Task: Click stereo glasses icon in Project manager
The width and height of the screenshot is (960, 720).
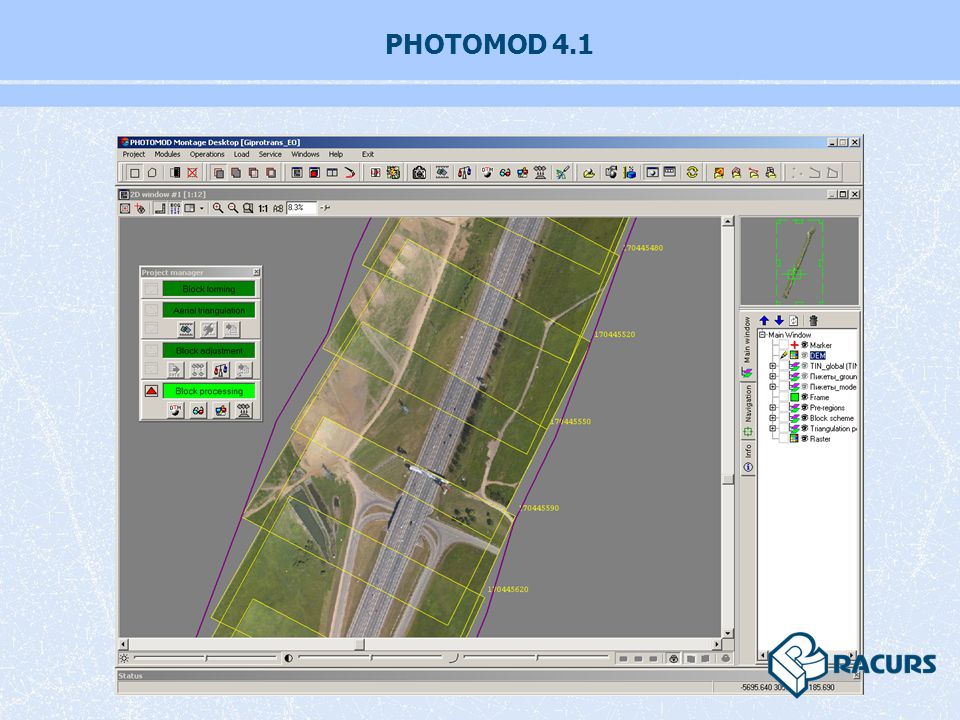Action: [198, 410]
